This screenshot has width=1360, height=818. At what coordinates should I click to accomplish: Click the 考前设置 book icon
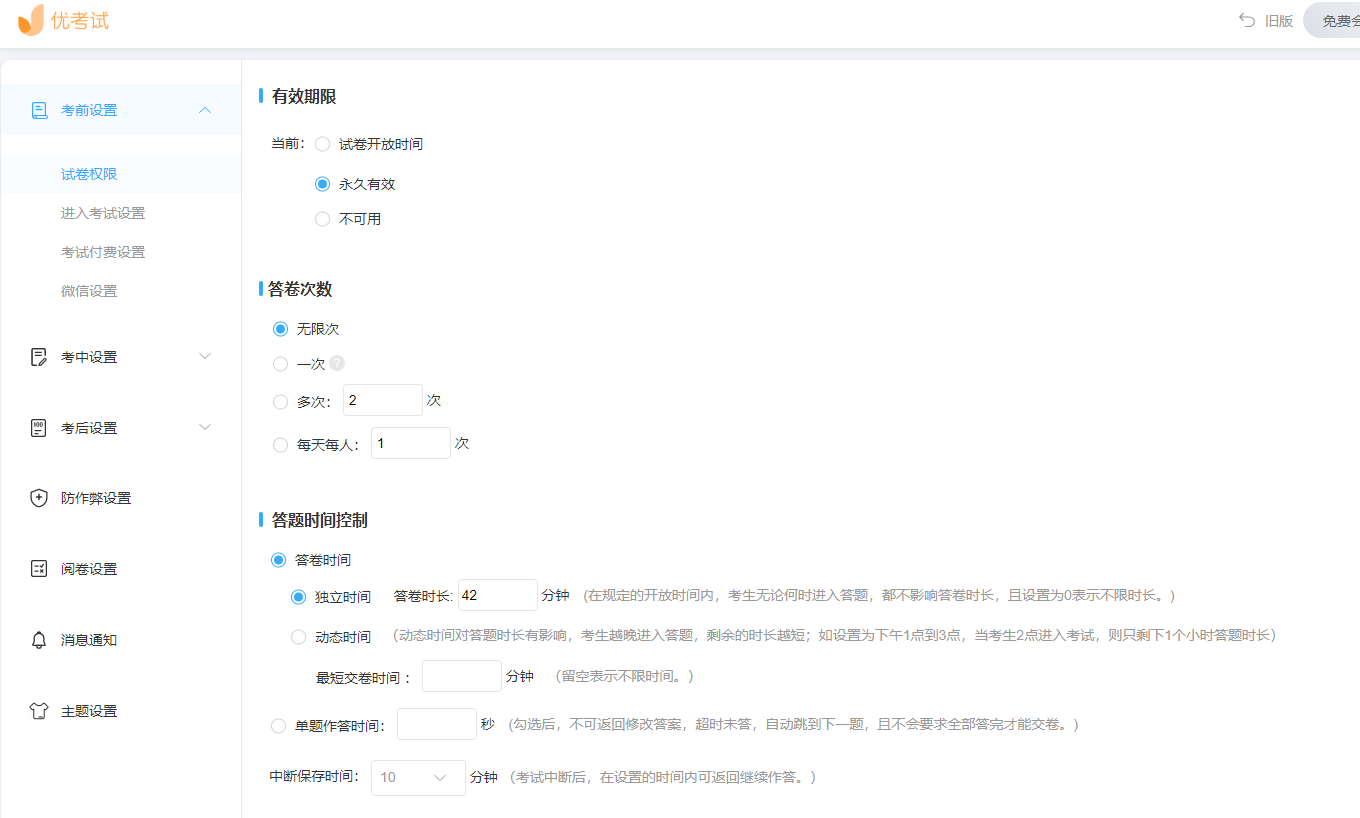pyautogui.click(x=39, y=110)
